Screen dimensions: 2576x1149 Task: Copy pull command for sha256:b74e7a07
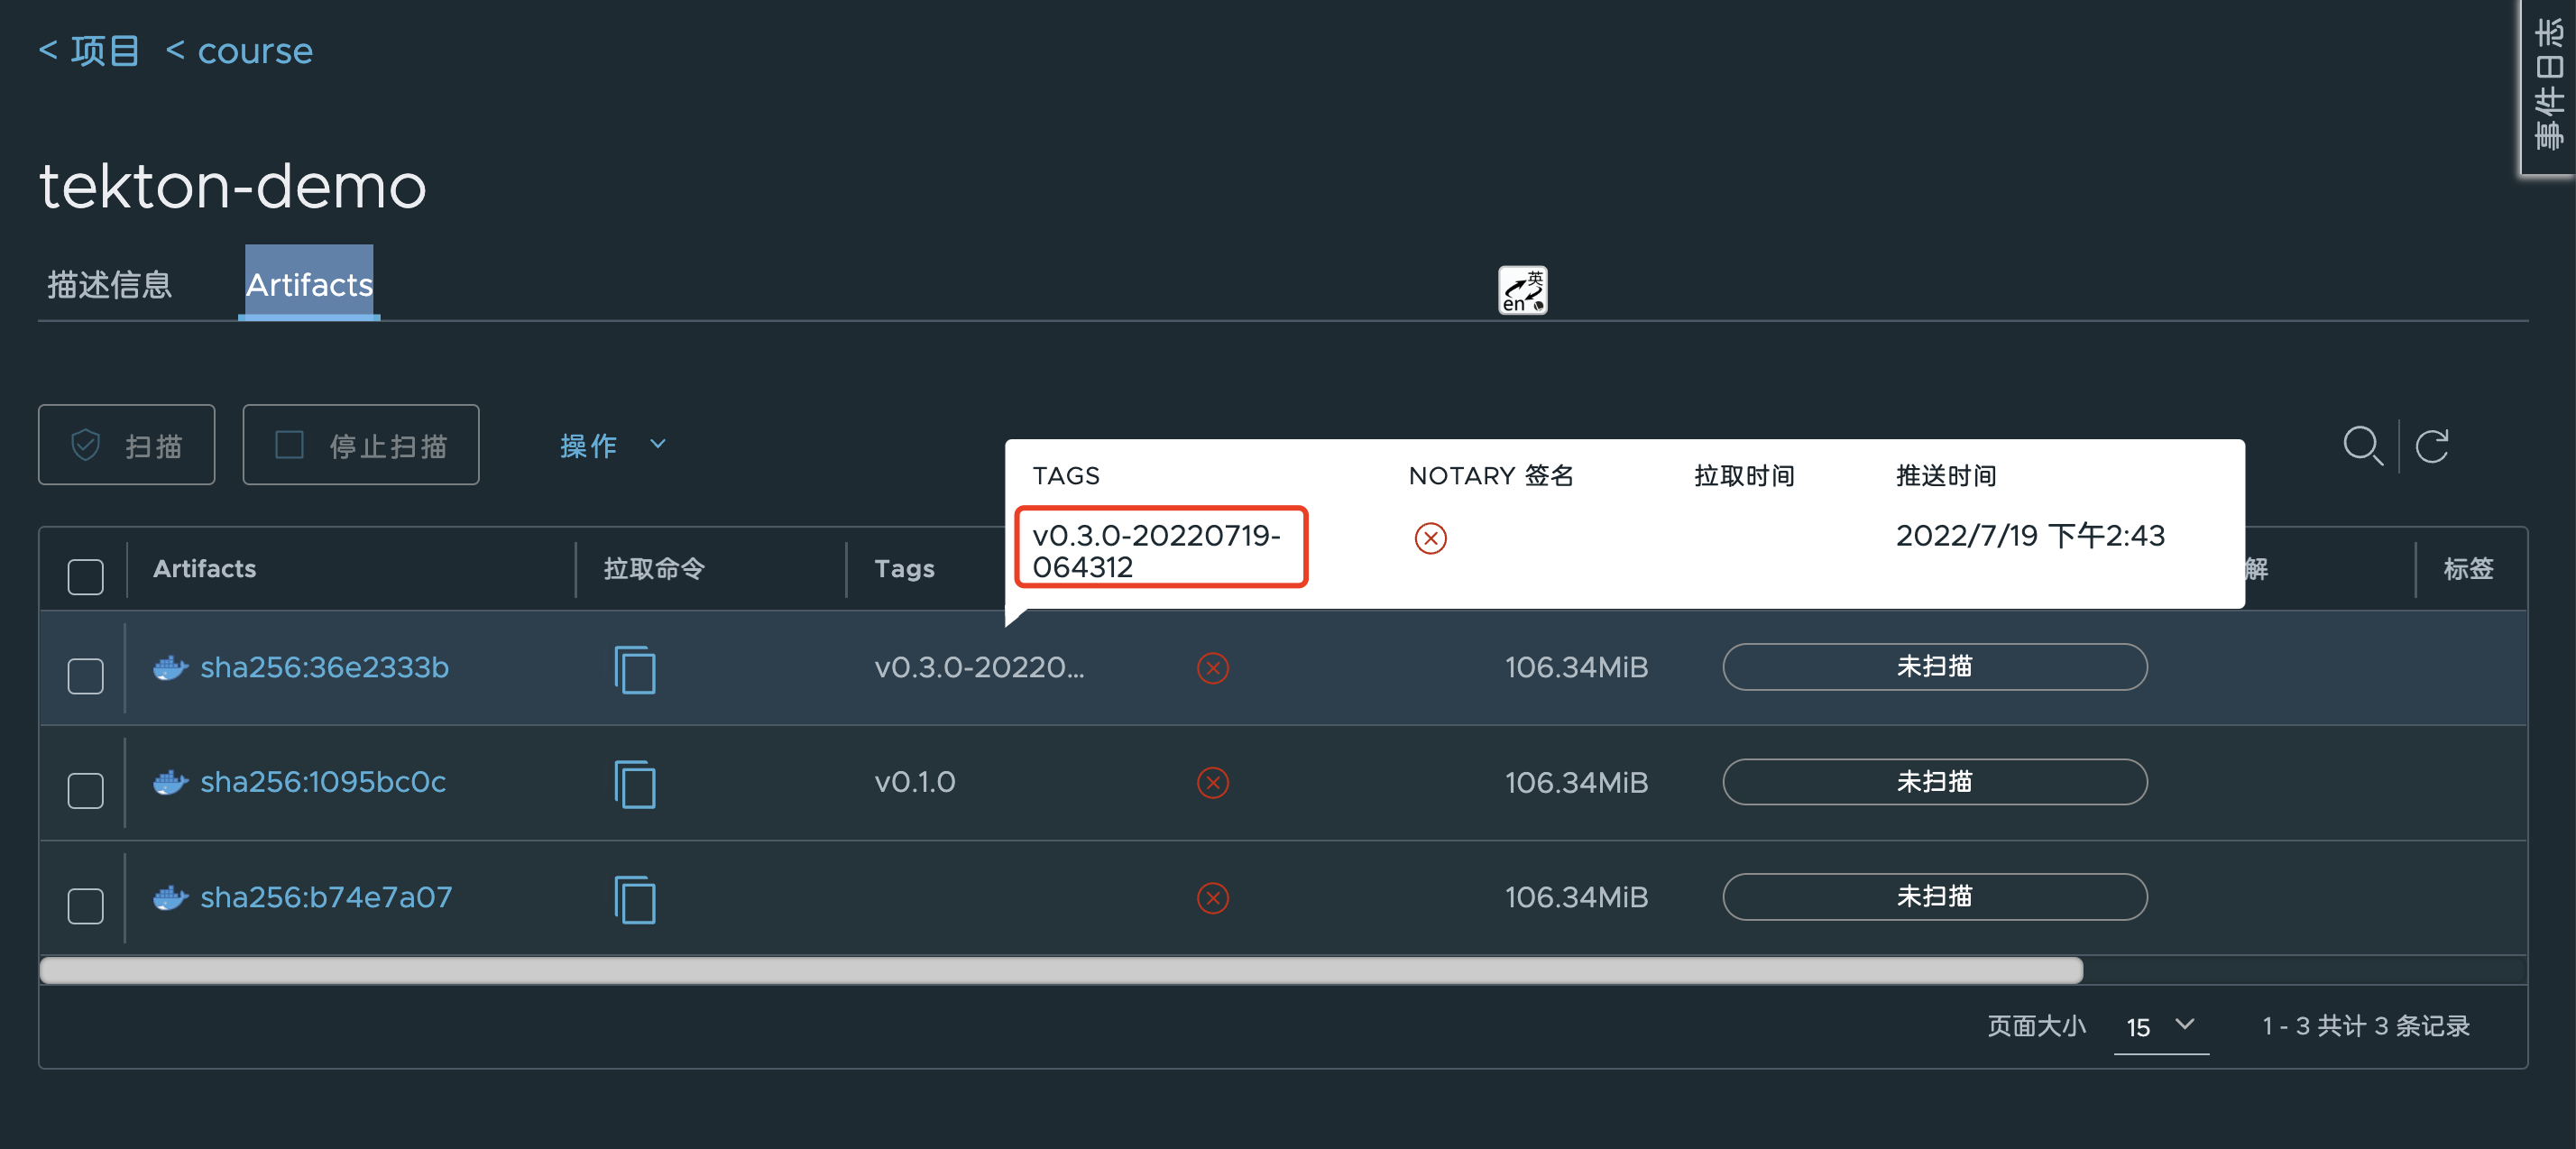[x=635, y=899]
